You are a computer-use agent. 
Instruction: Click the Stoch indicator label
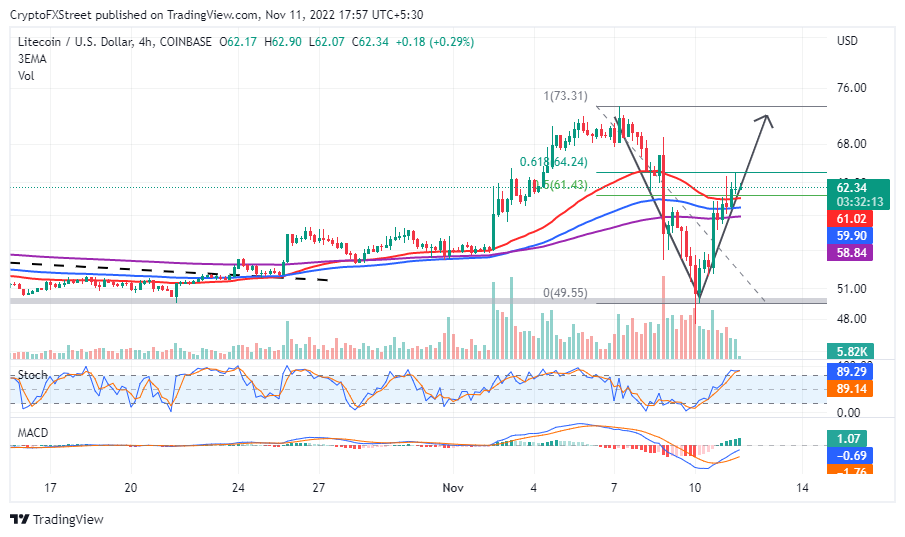pos(32,375)
